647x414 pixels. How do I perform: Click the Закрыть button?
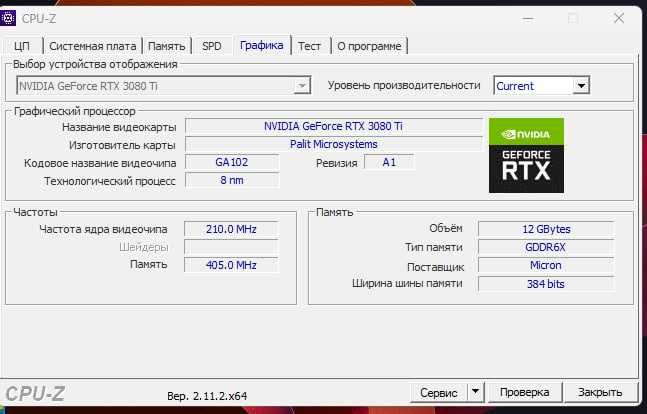(x=600, y=392)
